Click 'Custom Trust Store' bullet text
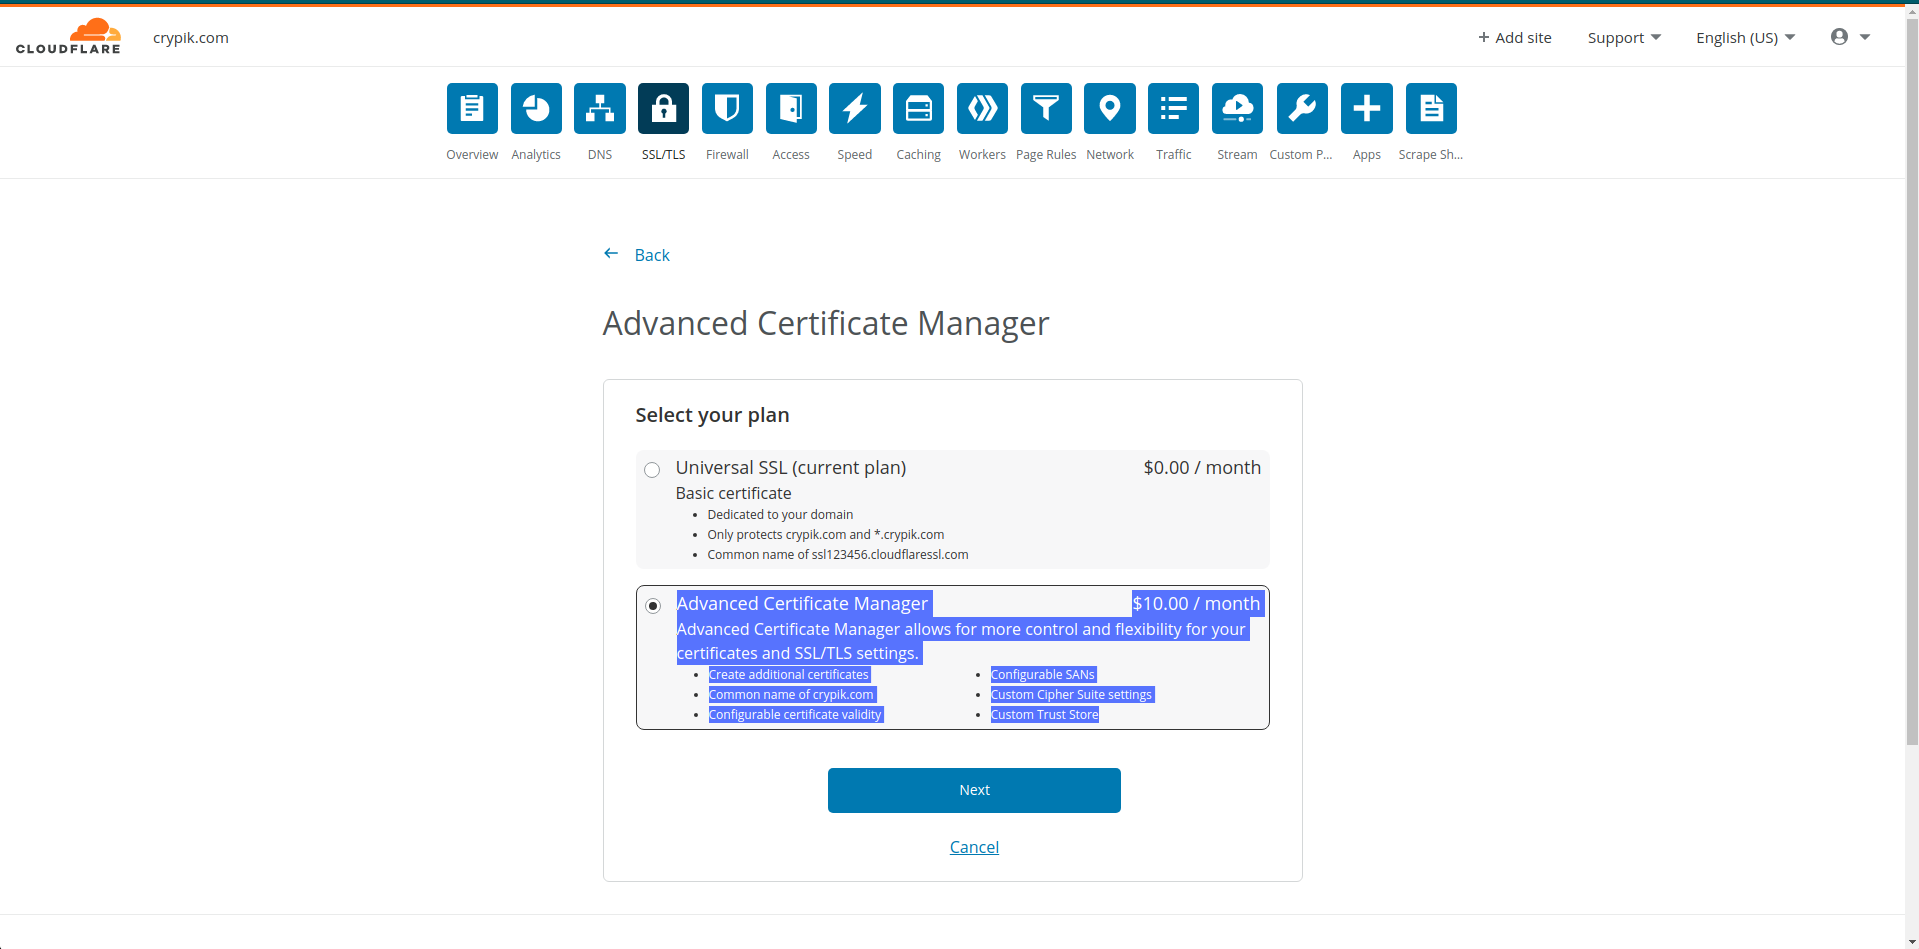The height and width of the screenshot is (949, 1919). pyautogui.click(x=1044, y=715)
